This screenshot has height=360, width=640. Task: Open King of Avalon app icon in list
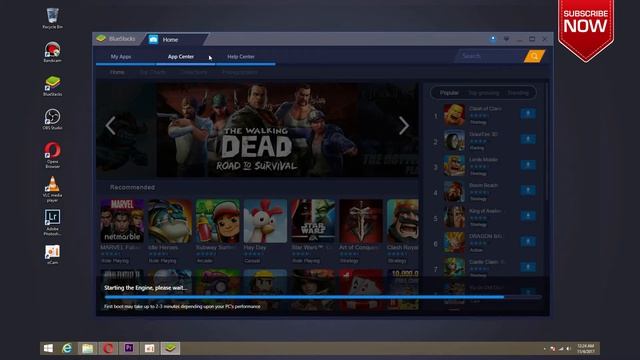[454, 217]
